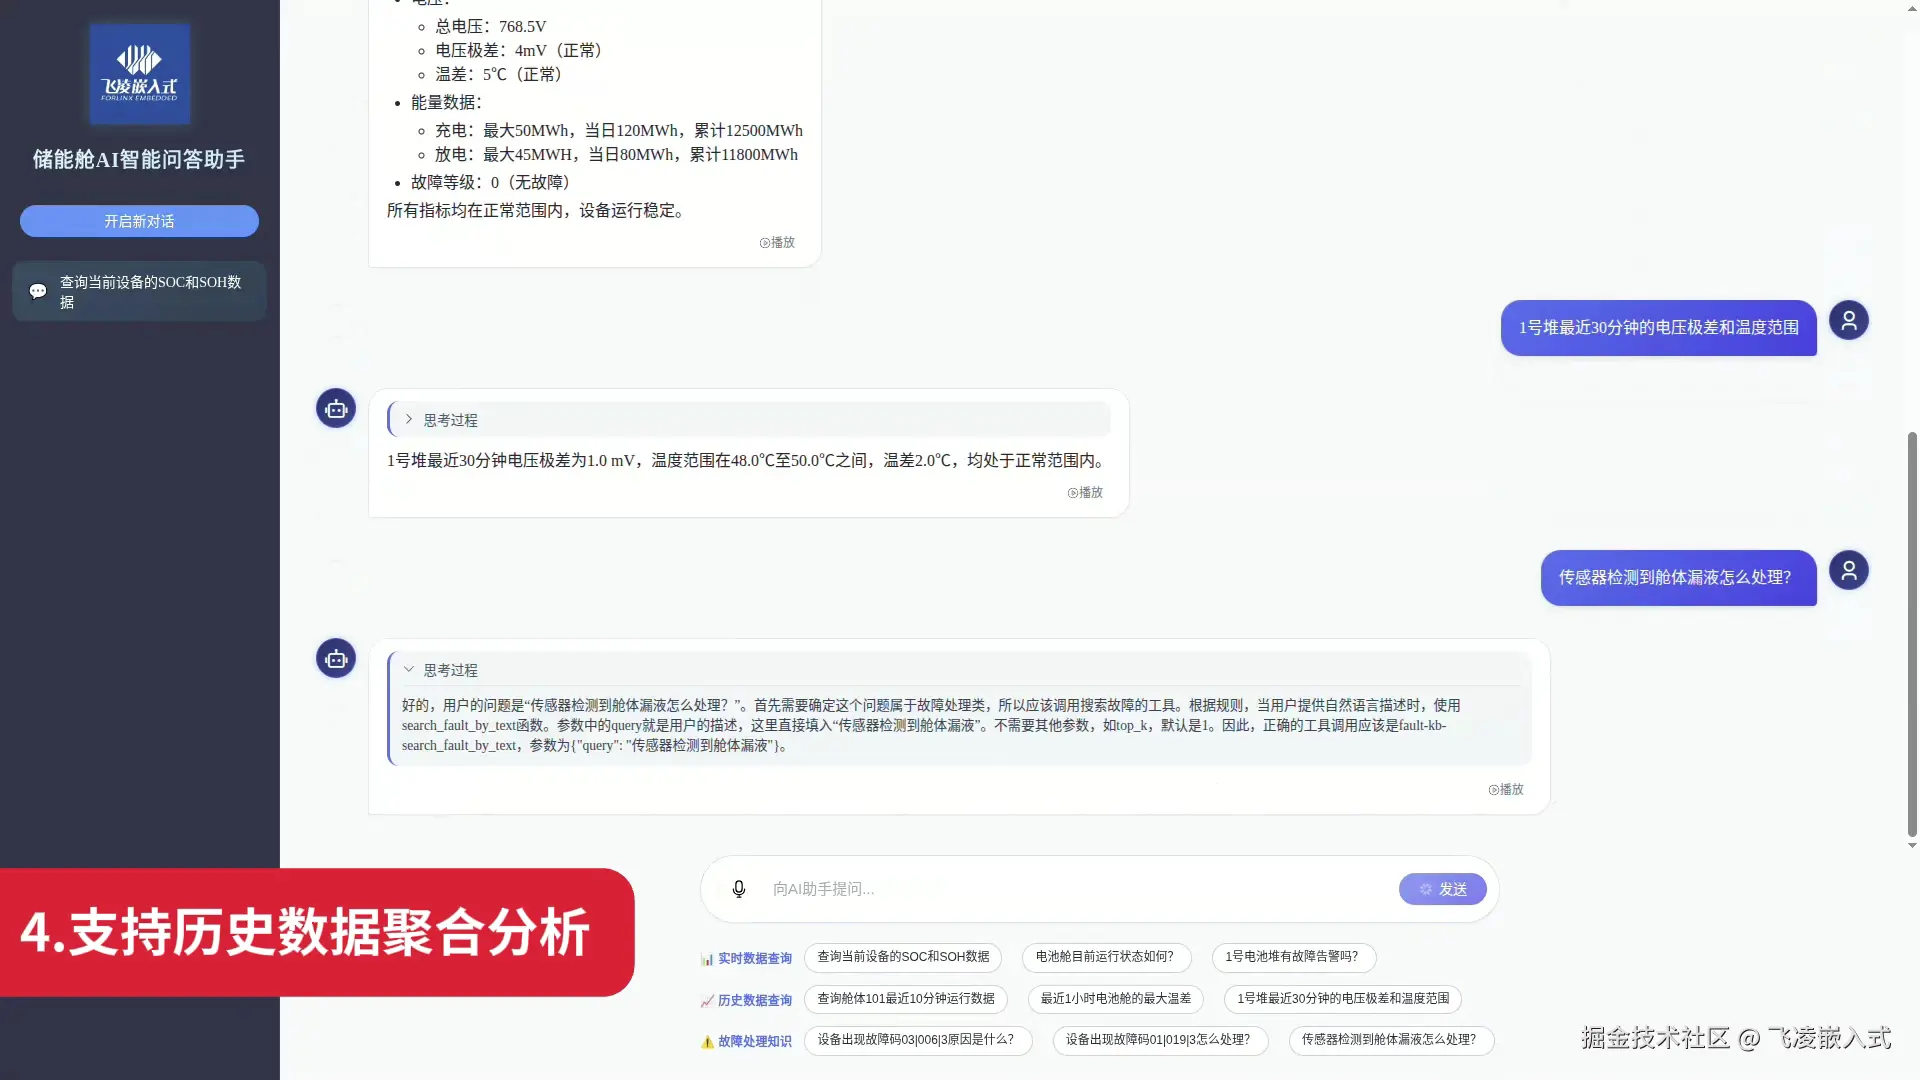
Task: Click the robot avatar beside the voltage range answer
Action: pos(336,408)
